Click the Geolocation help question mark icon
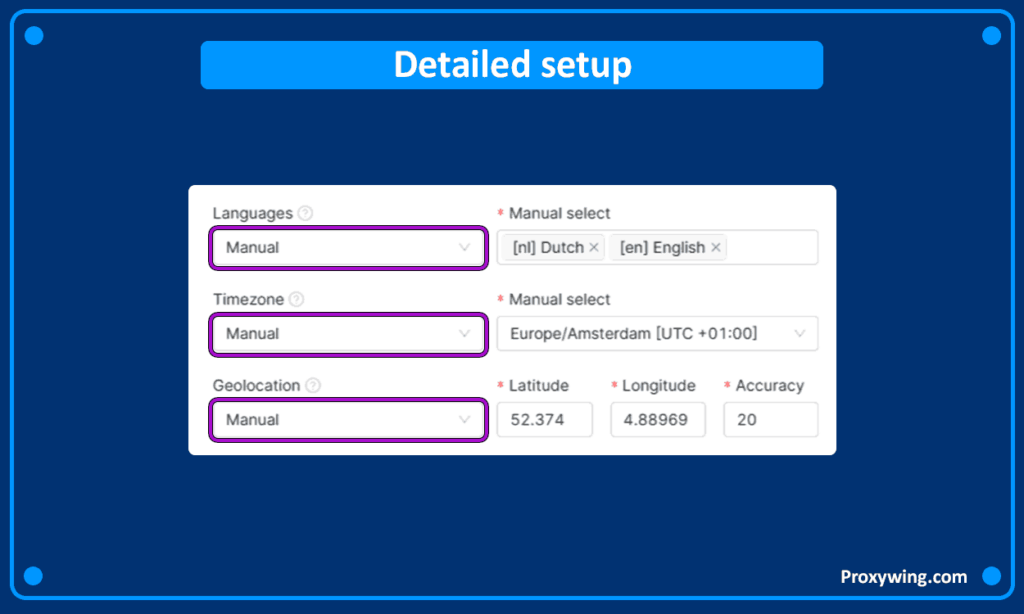This screenshot has width=1024, height=614. [314, 385]
